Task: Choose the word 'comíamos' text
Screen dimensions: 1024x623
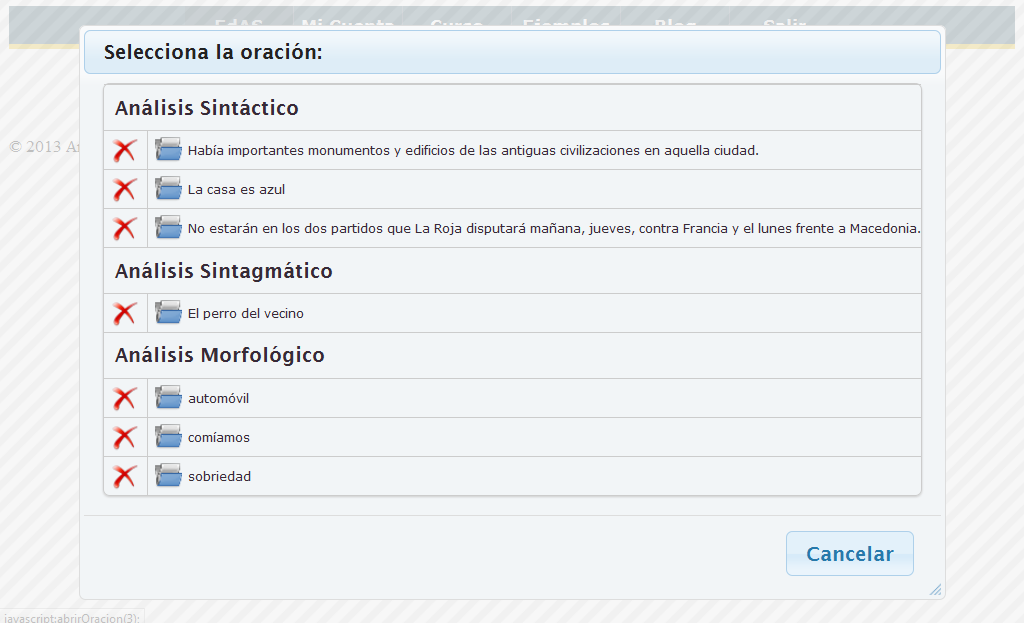Action: 218,438
